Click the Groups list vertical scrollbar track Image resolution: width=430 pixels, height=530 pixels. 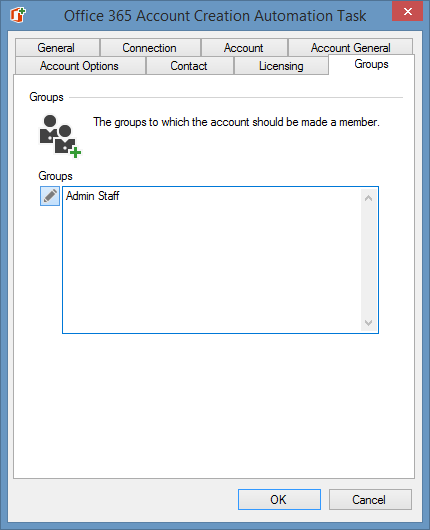368,260
